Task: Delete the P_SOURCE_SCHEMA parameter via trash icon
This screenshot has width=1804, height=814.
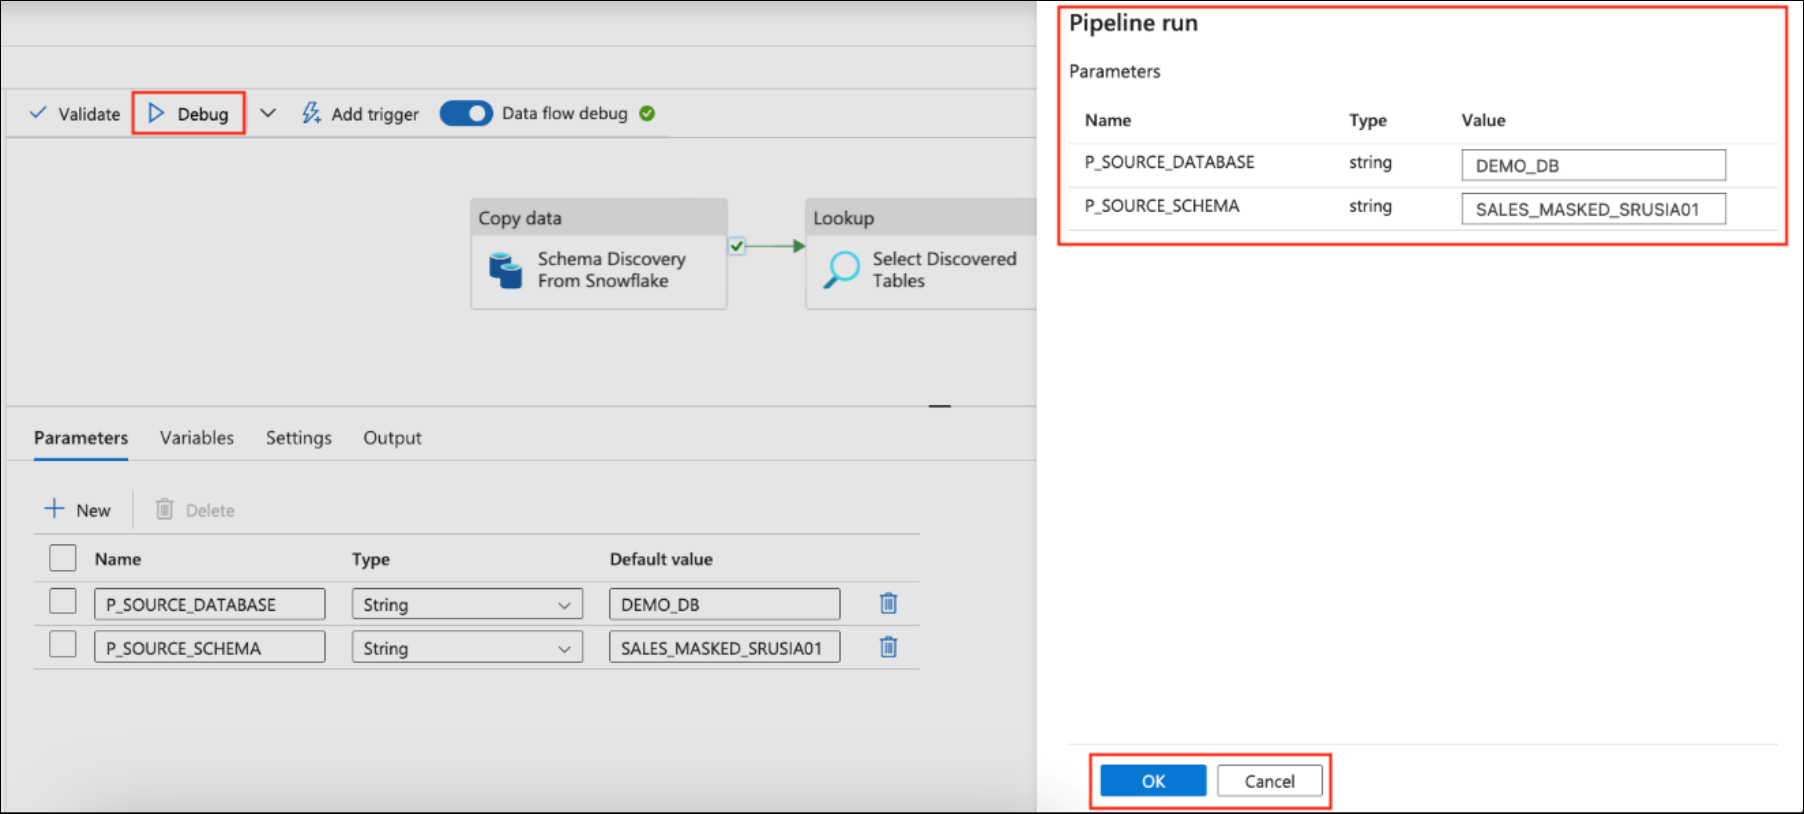Action: [888, 647]
